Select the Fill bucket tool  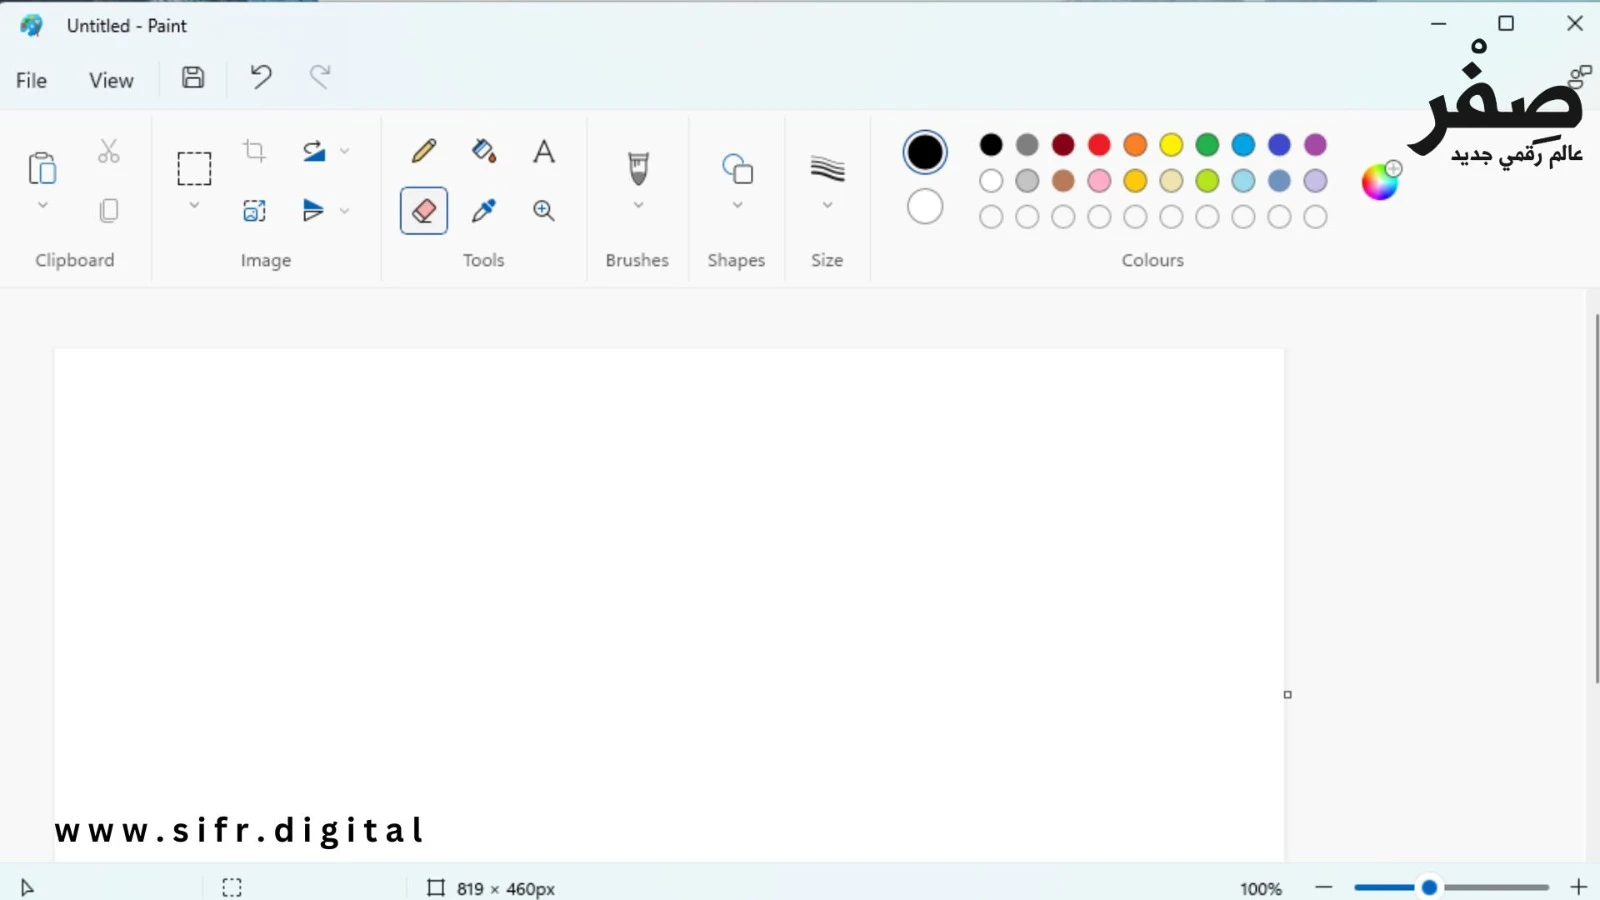click(x=484, y=151)
